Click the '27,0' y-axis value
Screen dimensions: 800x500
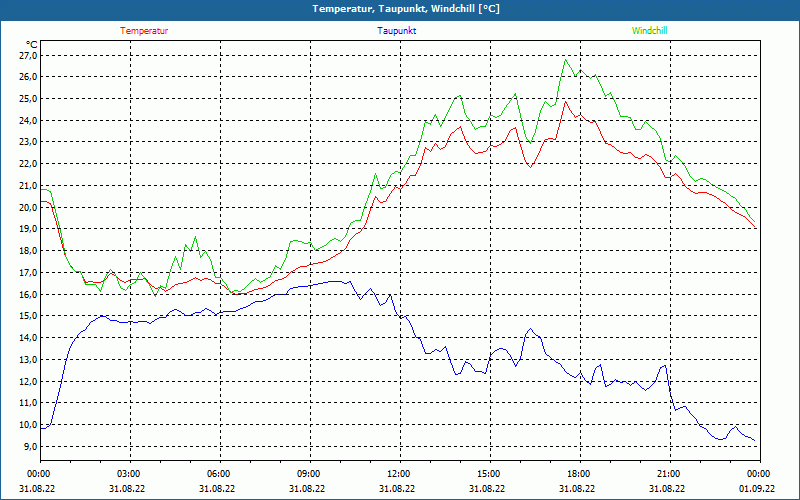click(28, 55)
